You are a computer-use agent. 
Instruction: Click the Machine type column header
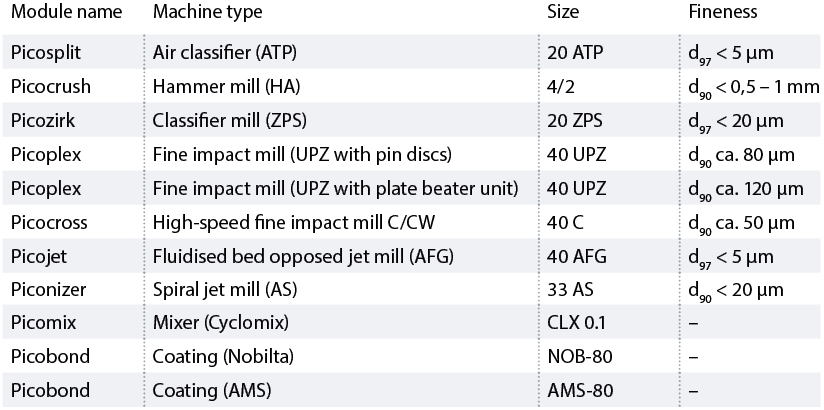[x=207, y=13]
